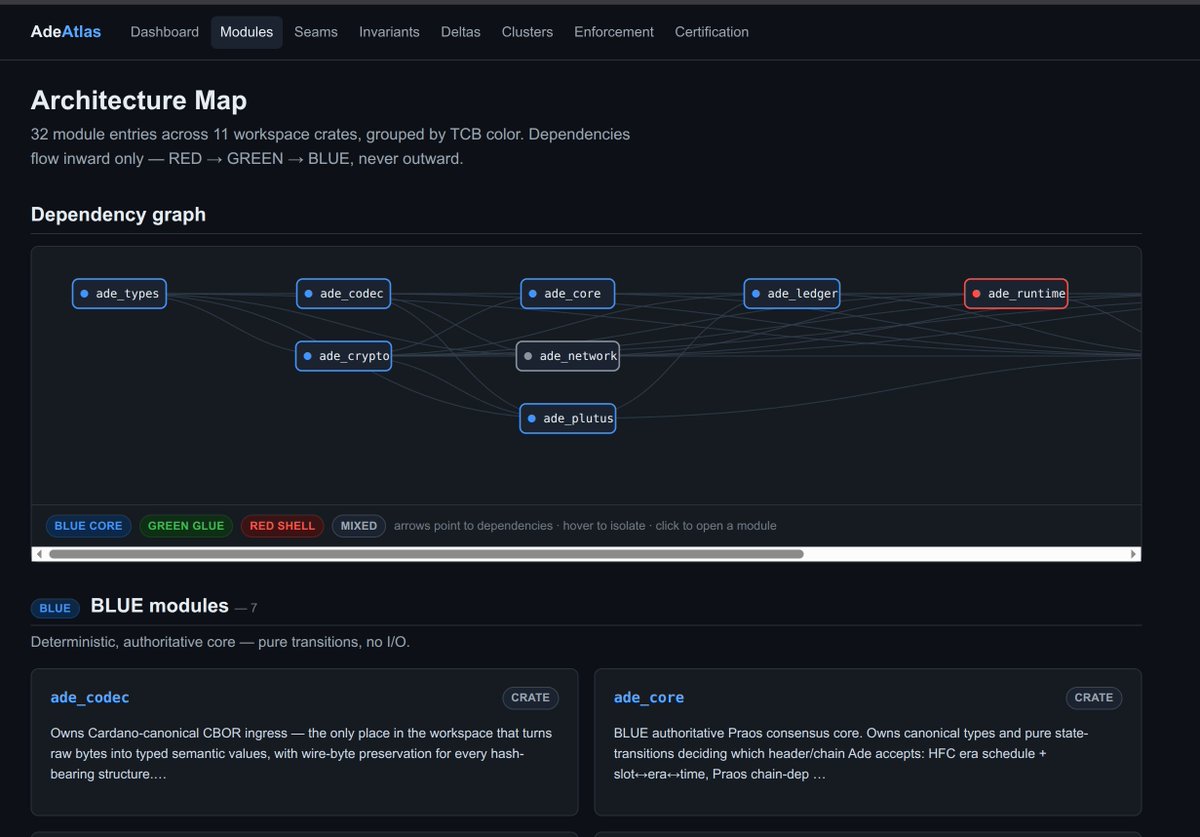Click the "32 module entries" summary text

pyautogui.click(x=330, y=146)
